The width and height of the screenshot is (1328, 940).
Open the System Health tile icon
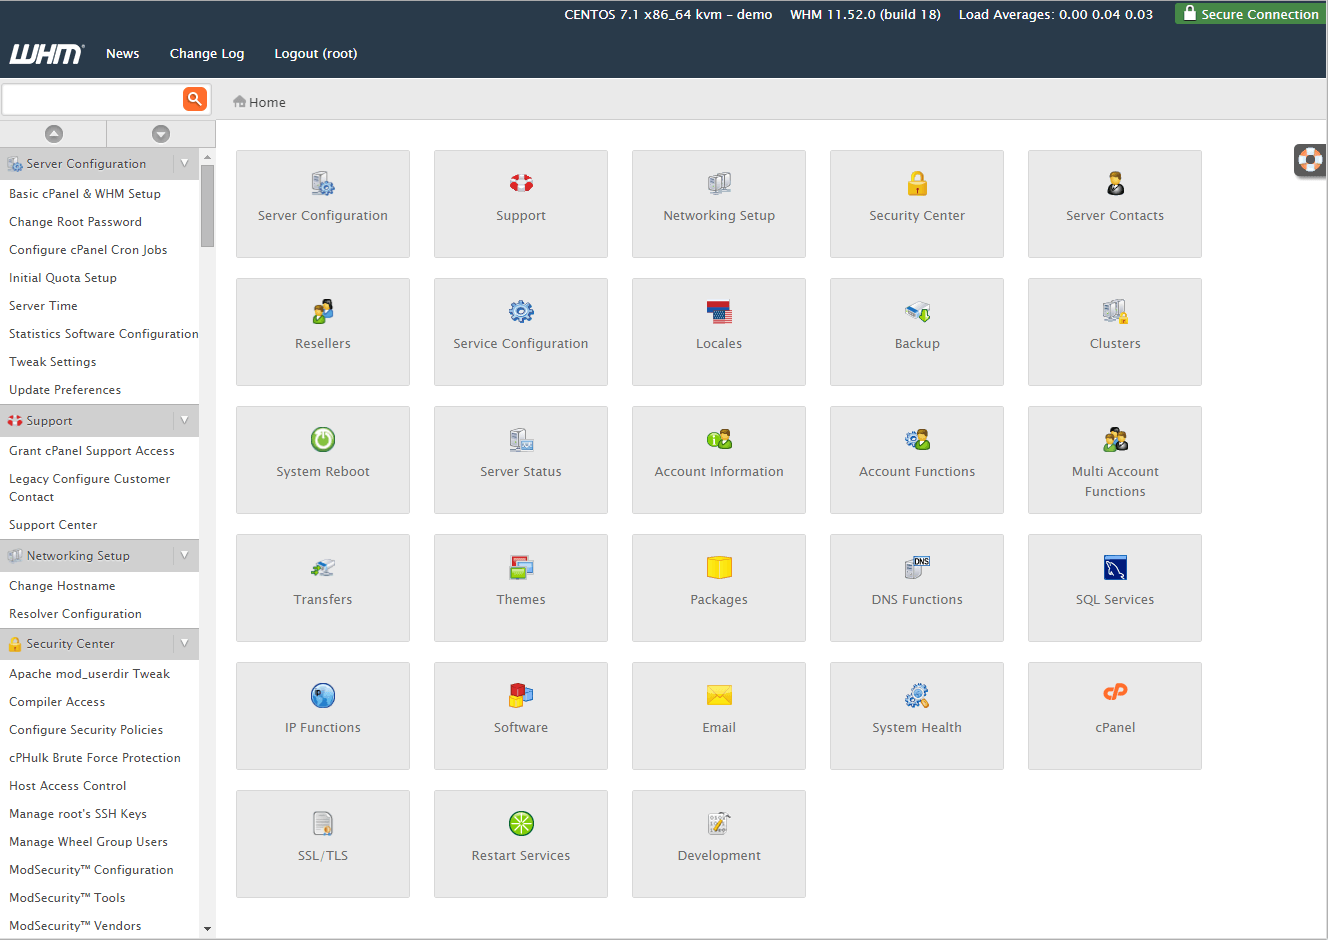917,695
